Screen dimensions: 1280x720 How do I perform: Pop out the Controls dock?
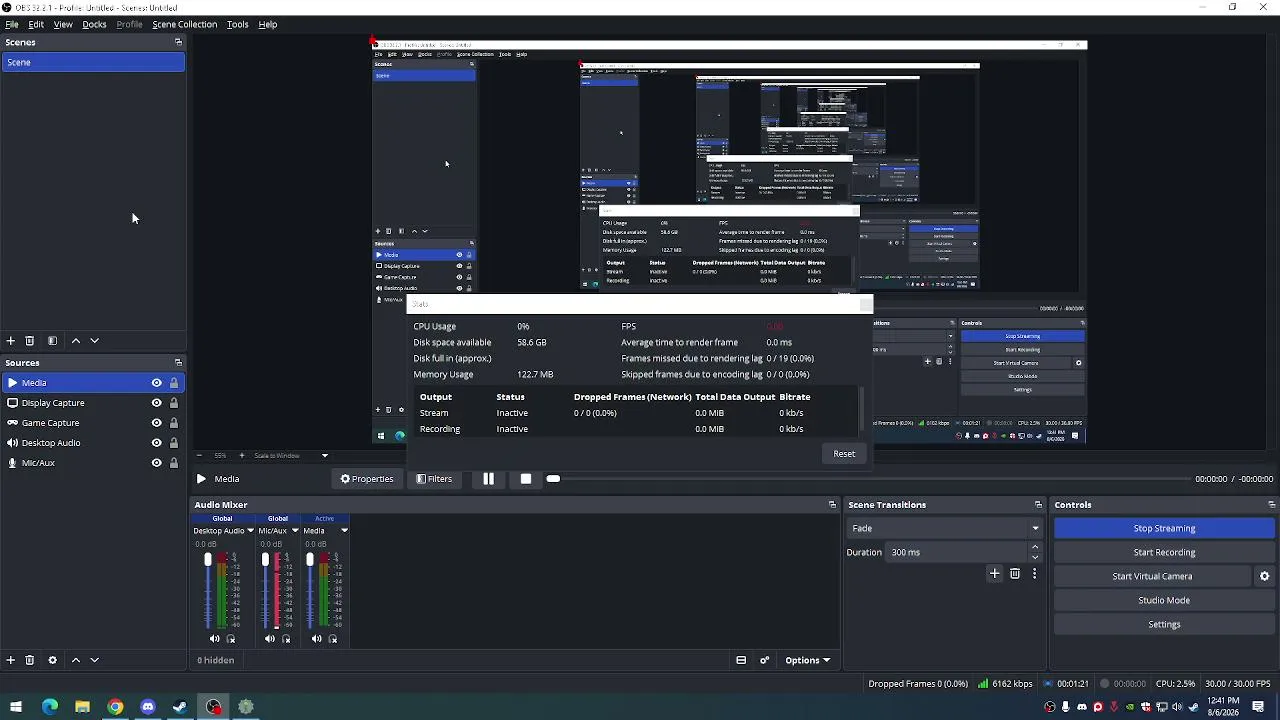click(1272, 505)
